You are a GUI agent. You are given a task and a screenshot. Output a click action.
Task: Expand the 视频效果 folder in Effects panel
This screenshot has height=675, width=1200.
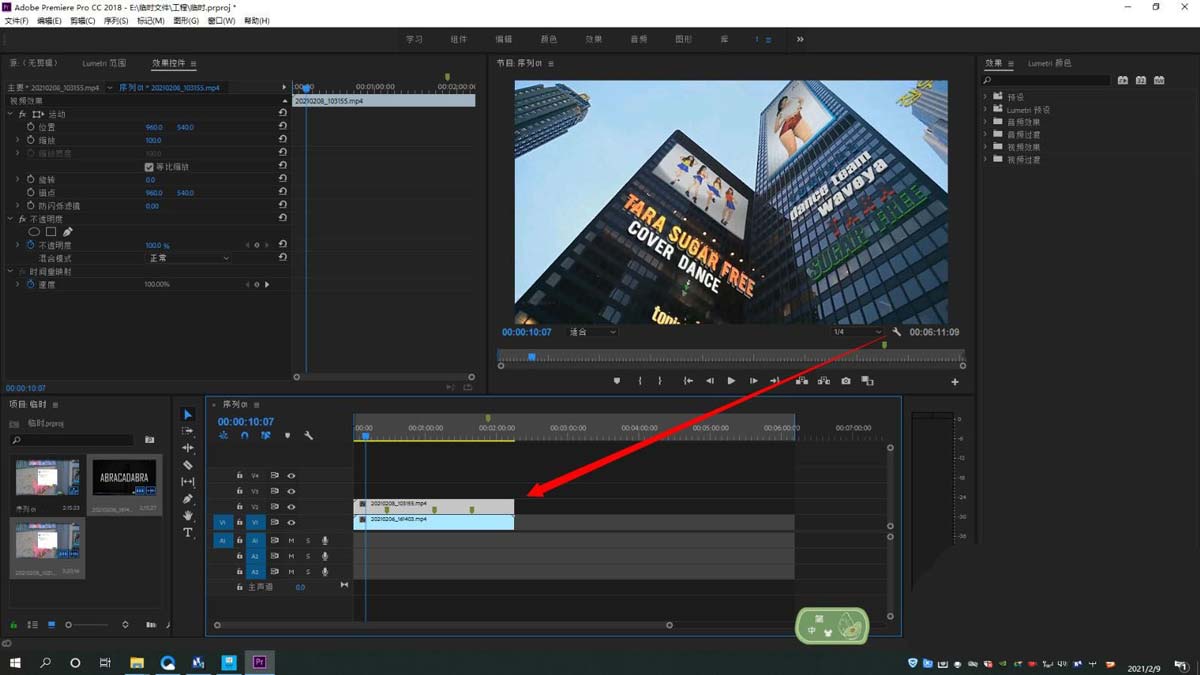986,147
